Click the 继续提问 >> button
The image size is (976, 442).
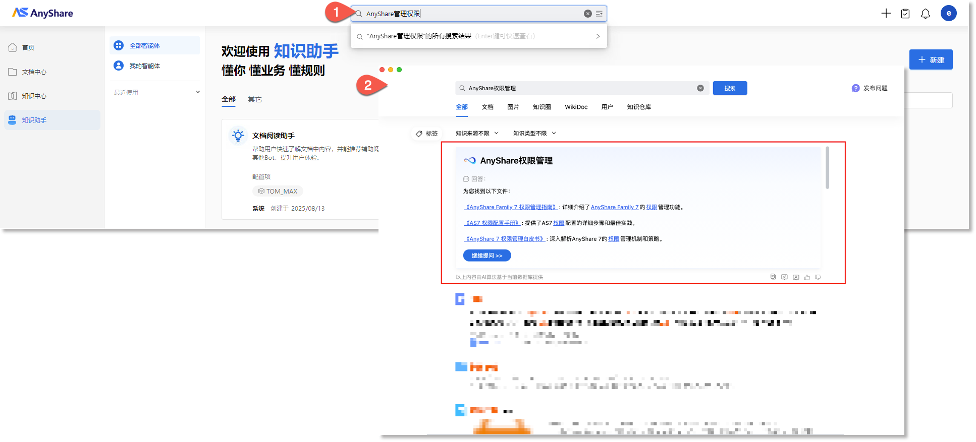tap(487, 256)
